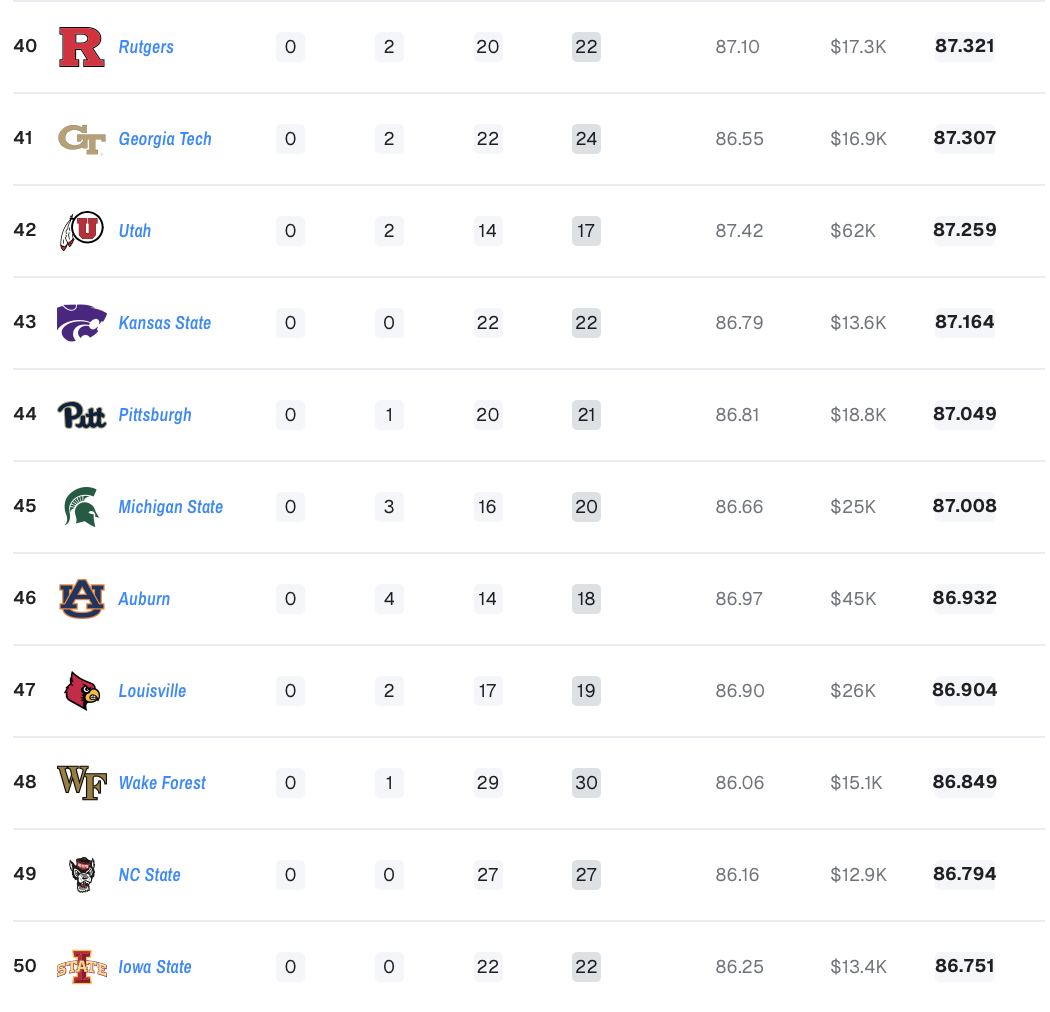Screen dimensions: 1050x1012
Task: Open the Georgia Tech team link
Action: pos(165,139)
